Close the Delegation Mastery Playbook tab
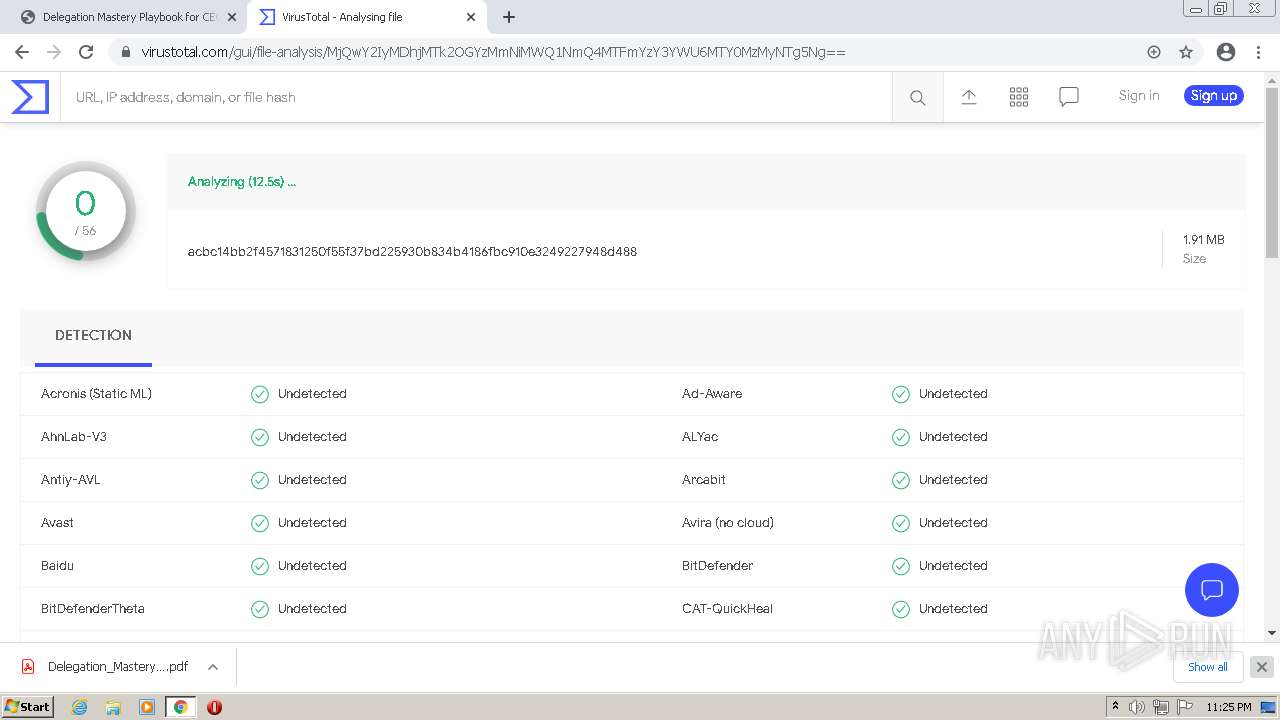This screenshot has height=720, width=1280. coord(231,17)
